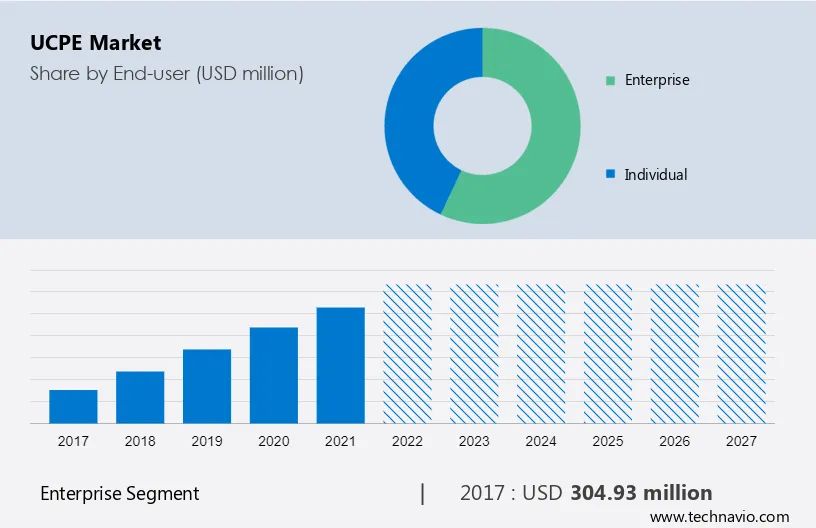Viewport: 816px width, 528px height.
Task: Select the Individual legend label
Action: tap(656, 174)
